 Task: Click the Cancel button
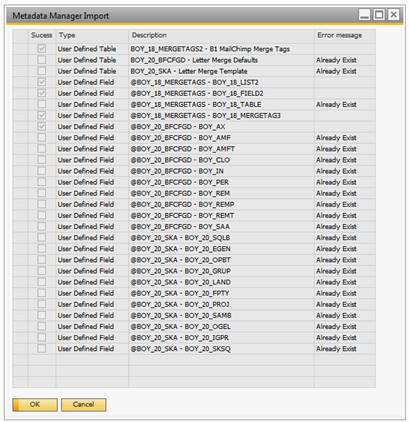[84, 404]
